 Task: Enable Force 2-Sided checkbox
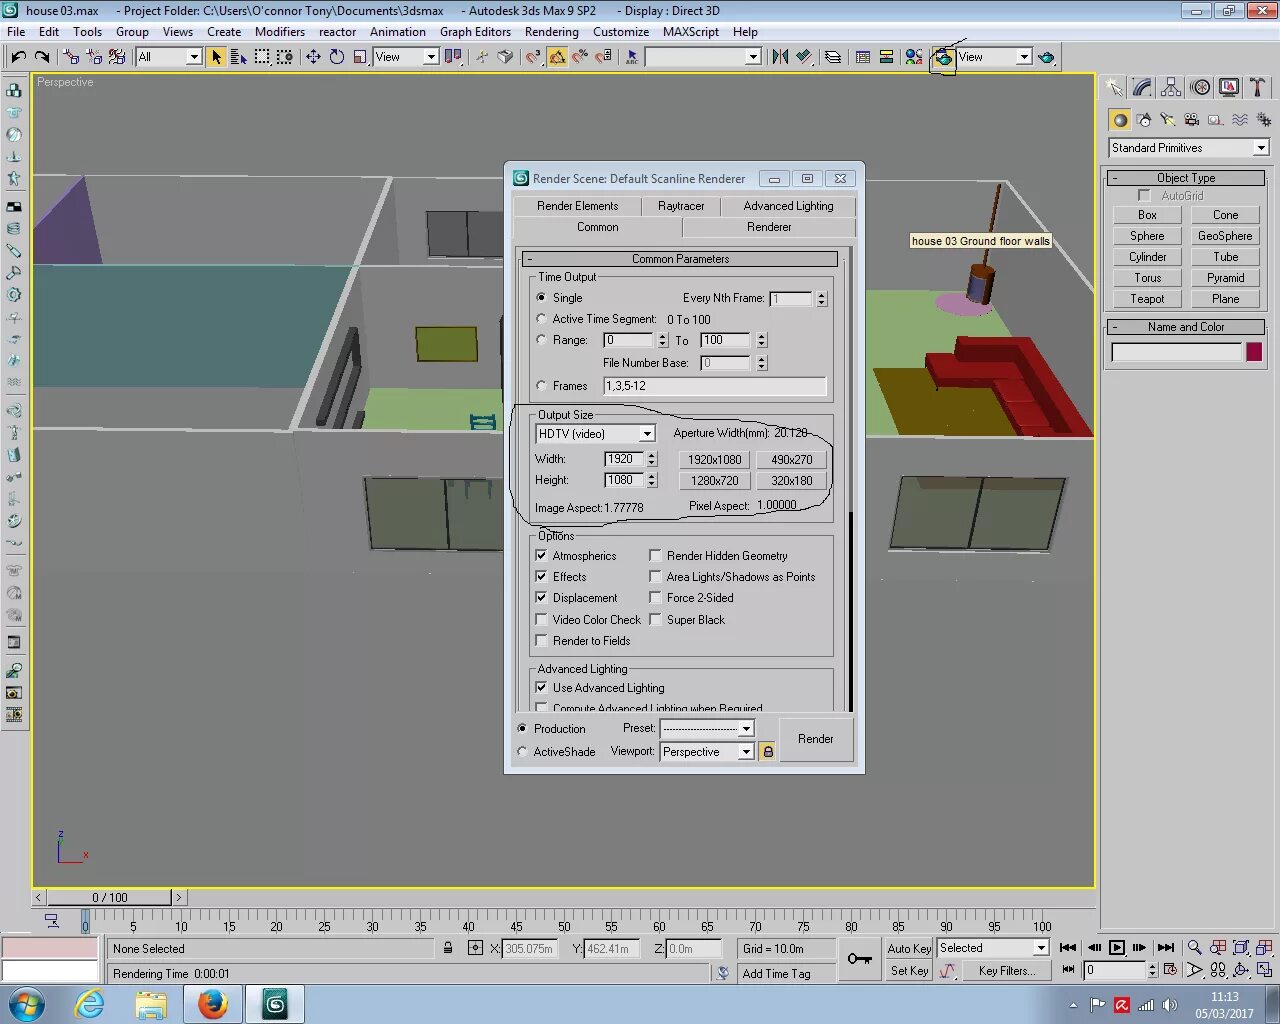click(656, 598)
